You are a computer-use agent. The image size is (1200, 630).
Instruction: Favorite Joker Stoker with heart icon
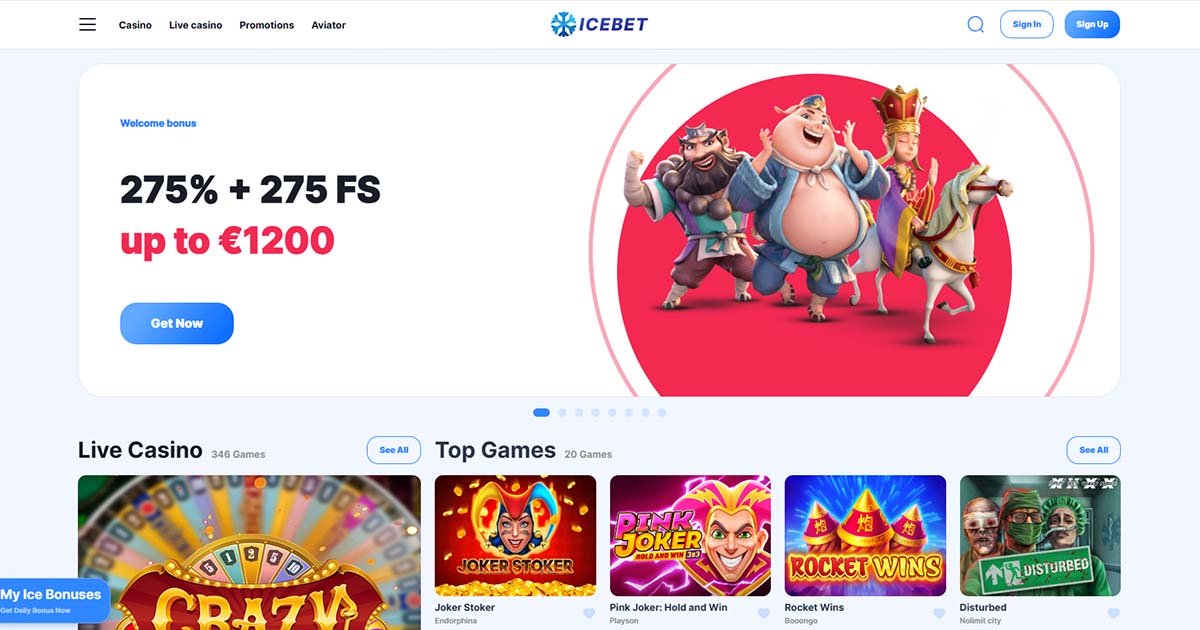(x=589, y=614)
